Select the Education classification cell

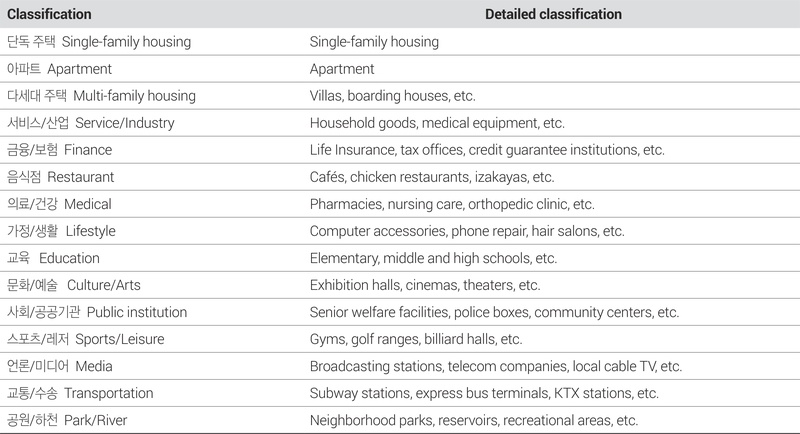coord(54,258)
